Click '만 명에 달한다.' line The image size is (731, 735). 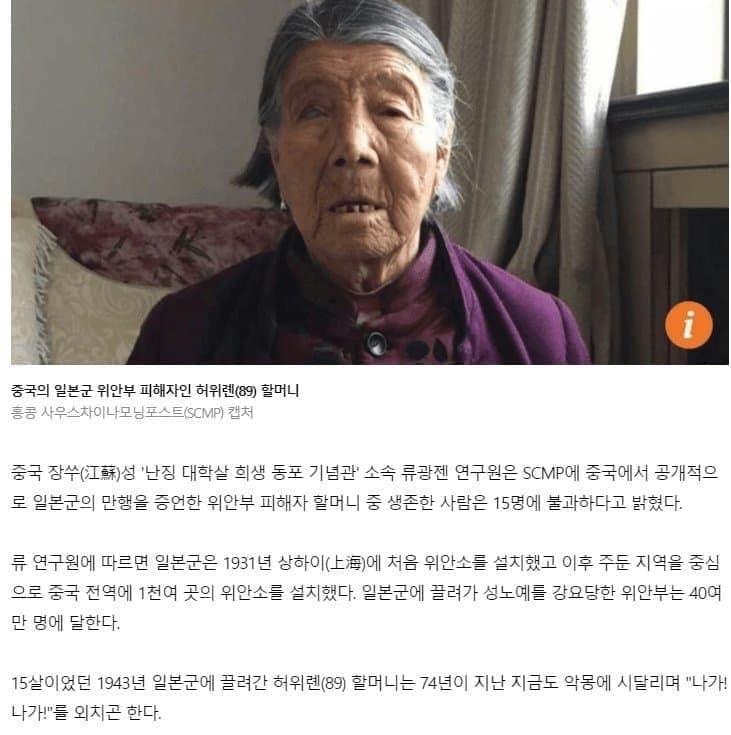[65, 623]
